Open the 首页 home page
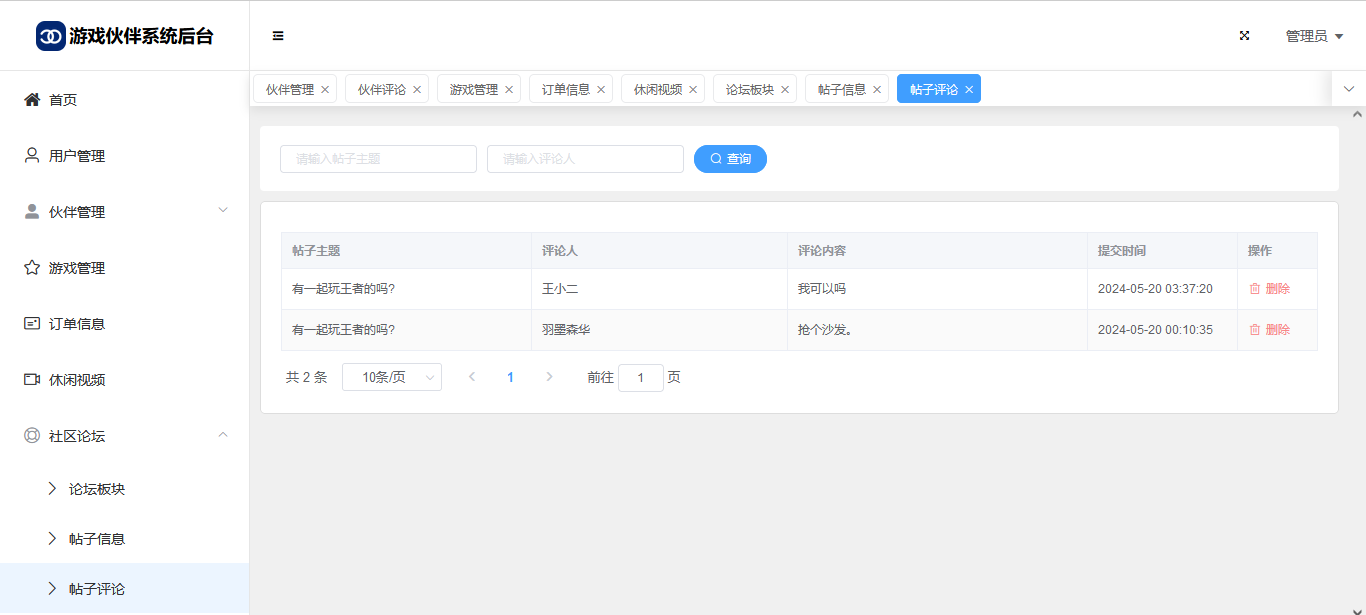 click(62, 100)
